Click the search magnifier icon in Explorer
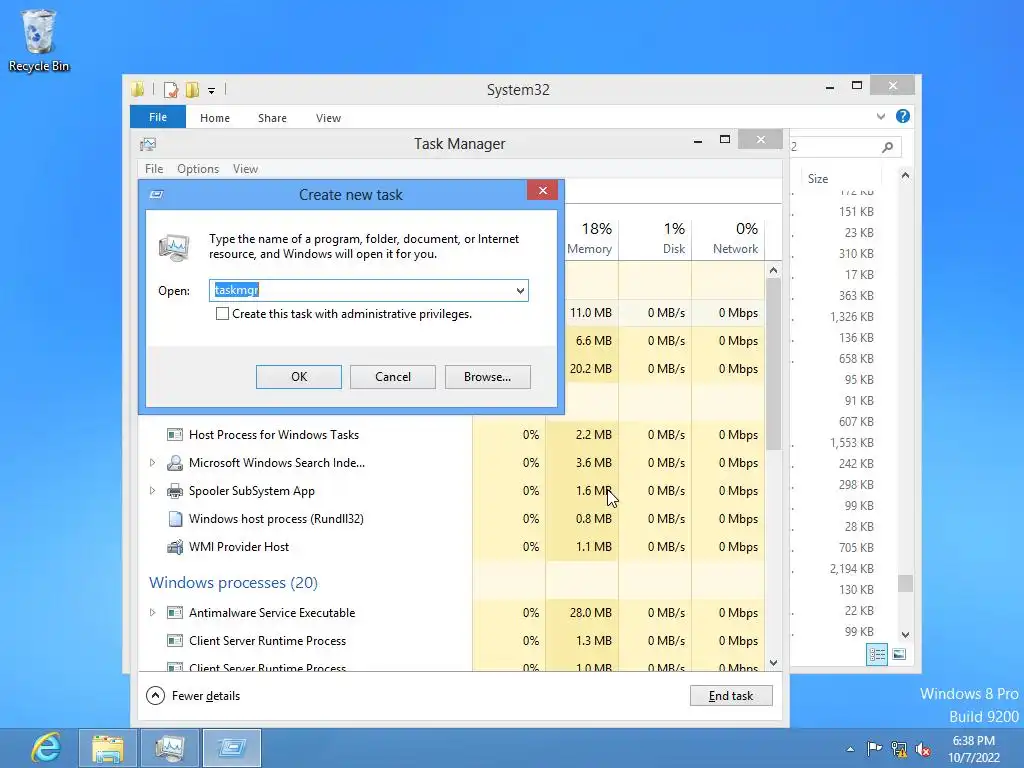The height and width of the screenshot is (768, 1024). tap(888, 147)
